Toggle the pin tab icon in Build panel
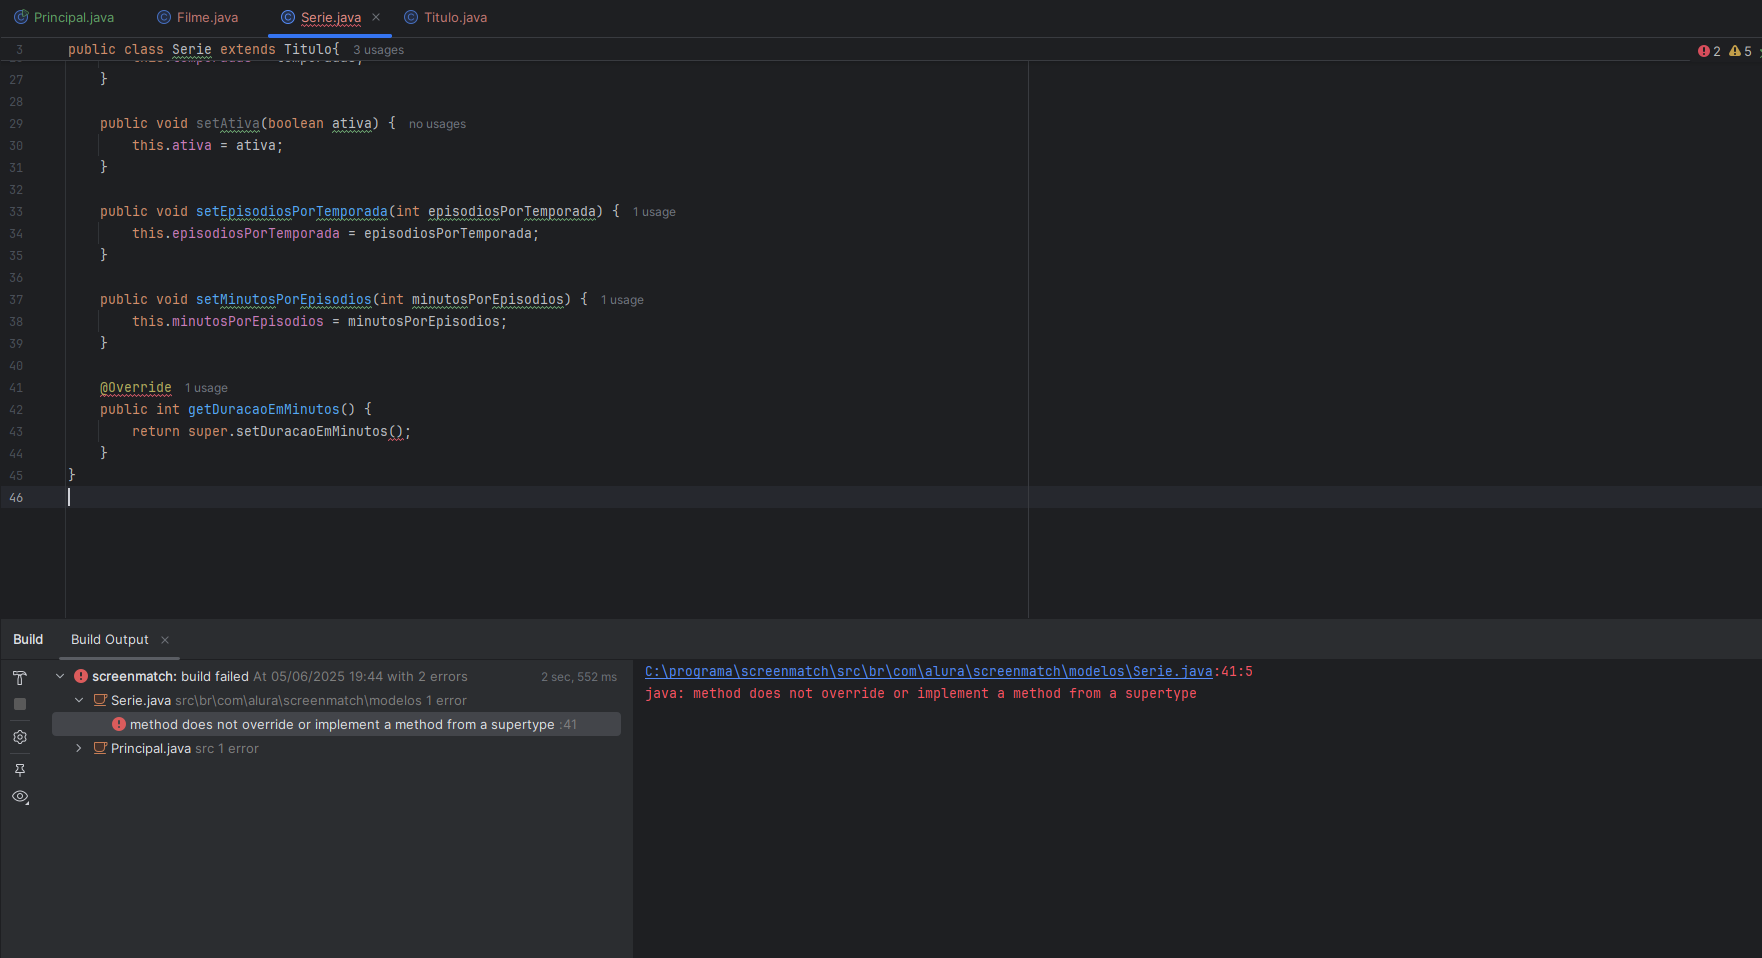Image resolution: width=1762 pixels, height=958 pixels. click(20, 770)
